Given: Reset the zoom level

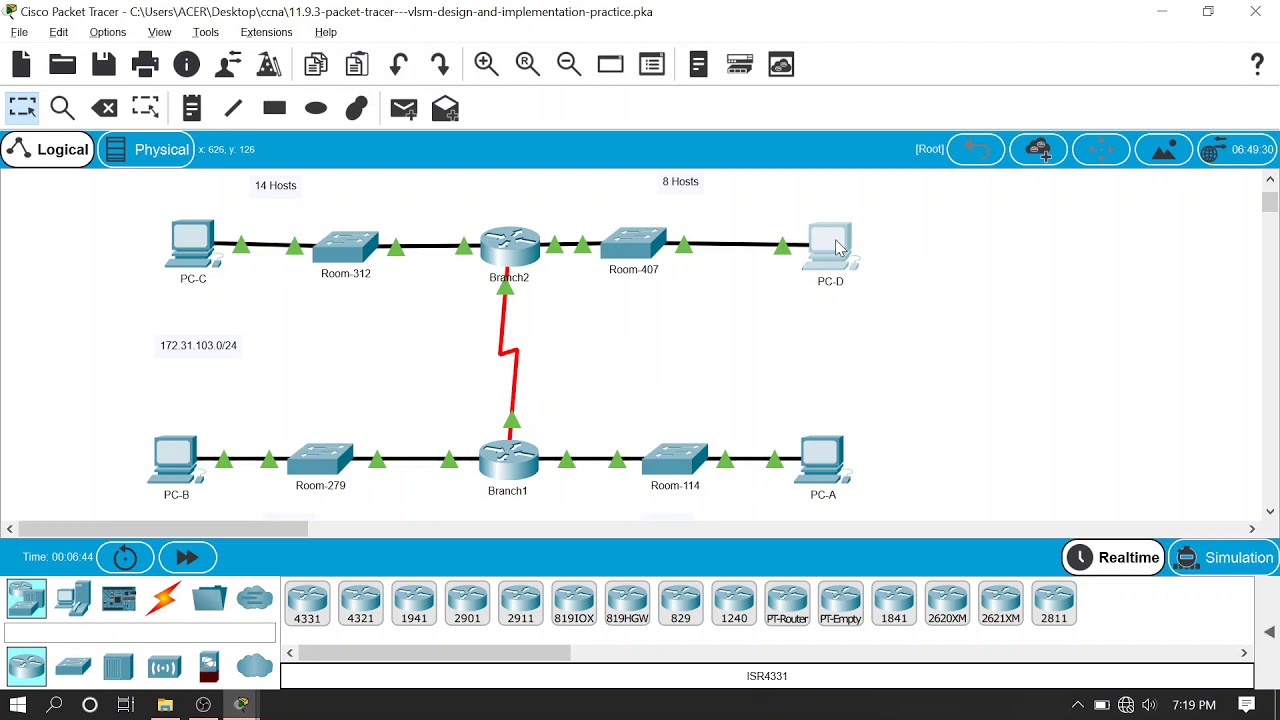Looking at the screenshot, I should tap(528, 65).
